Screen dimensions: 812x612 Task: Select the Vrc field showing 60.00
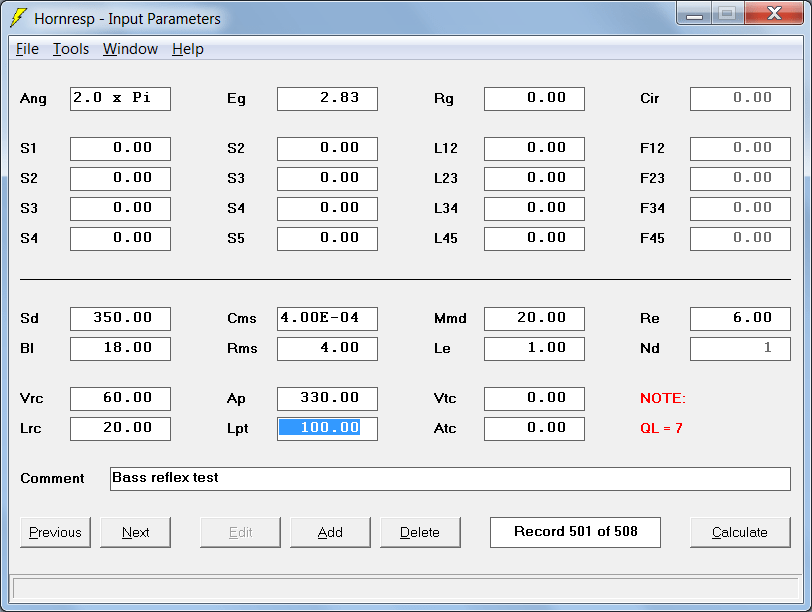coord(120,399)
